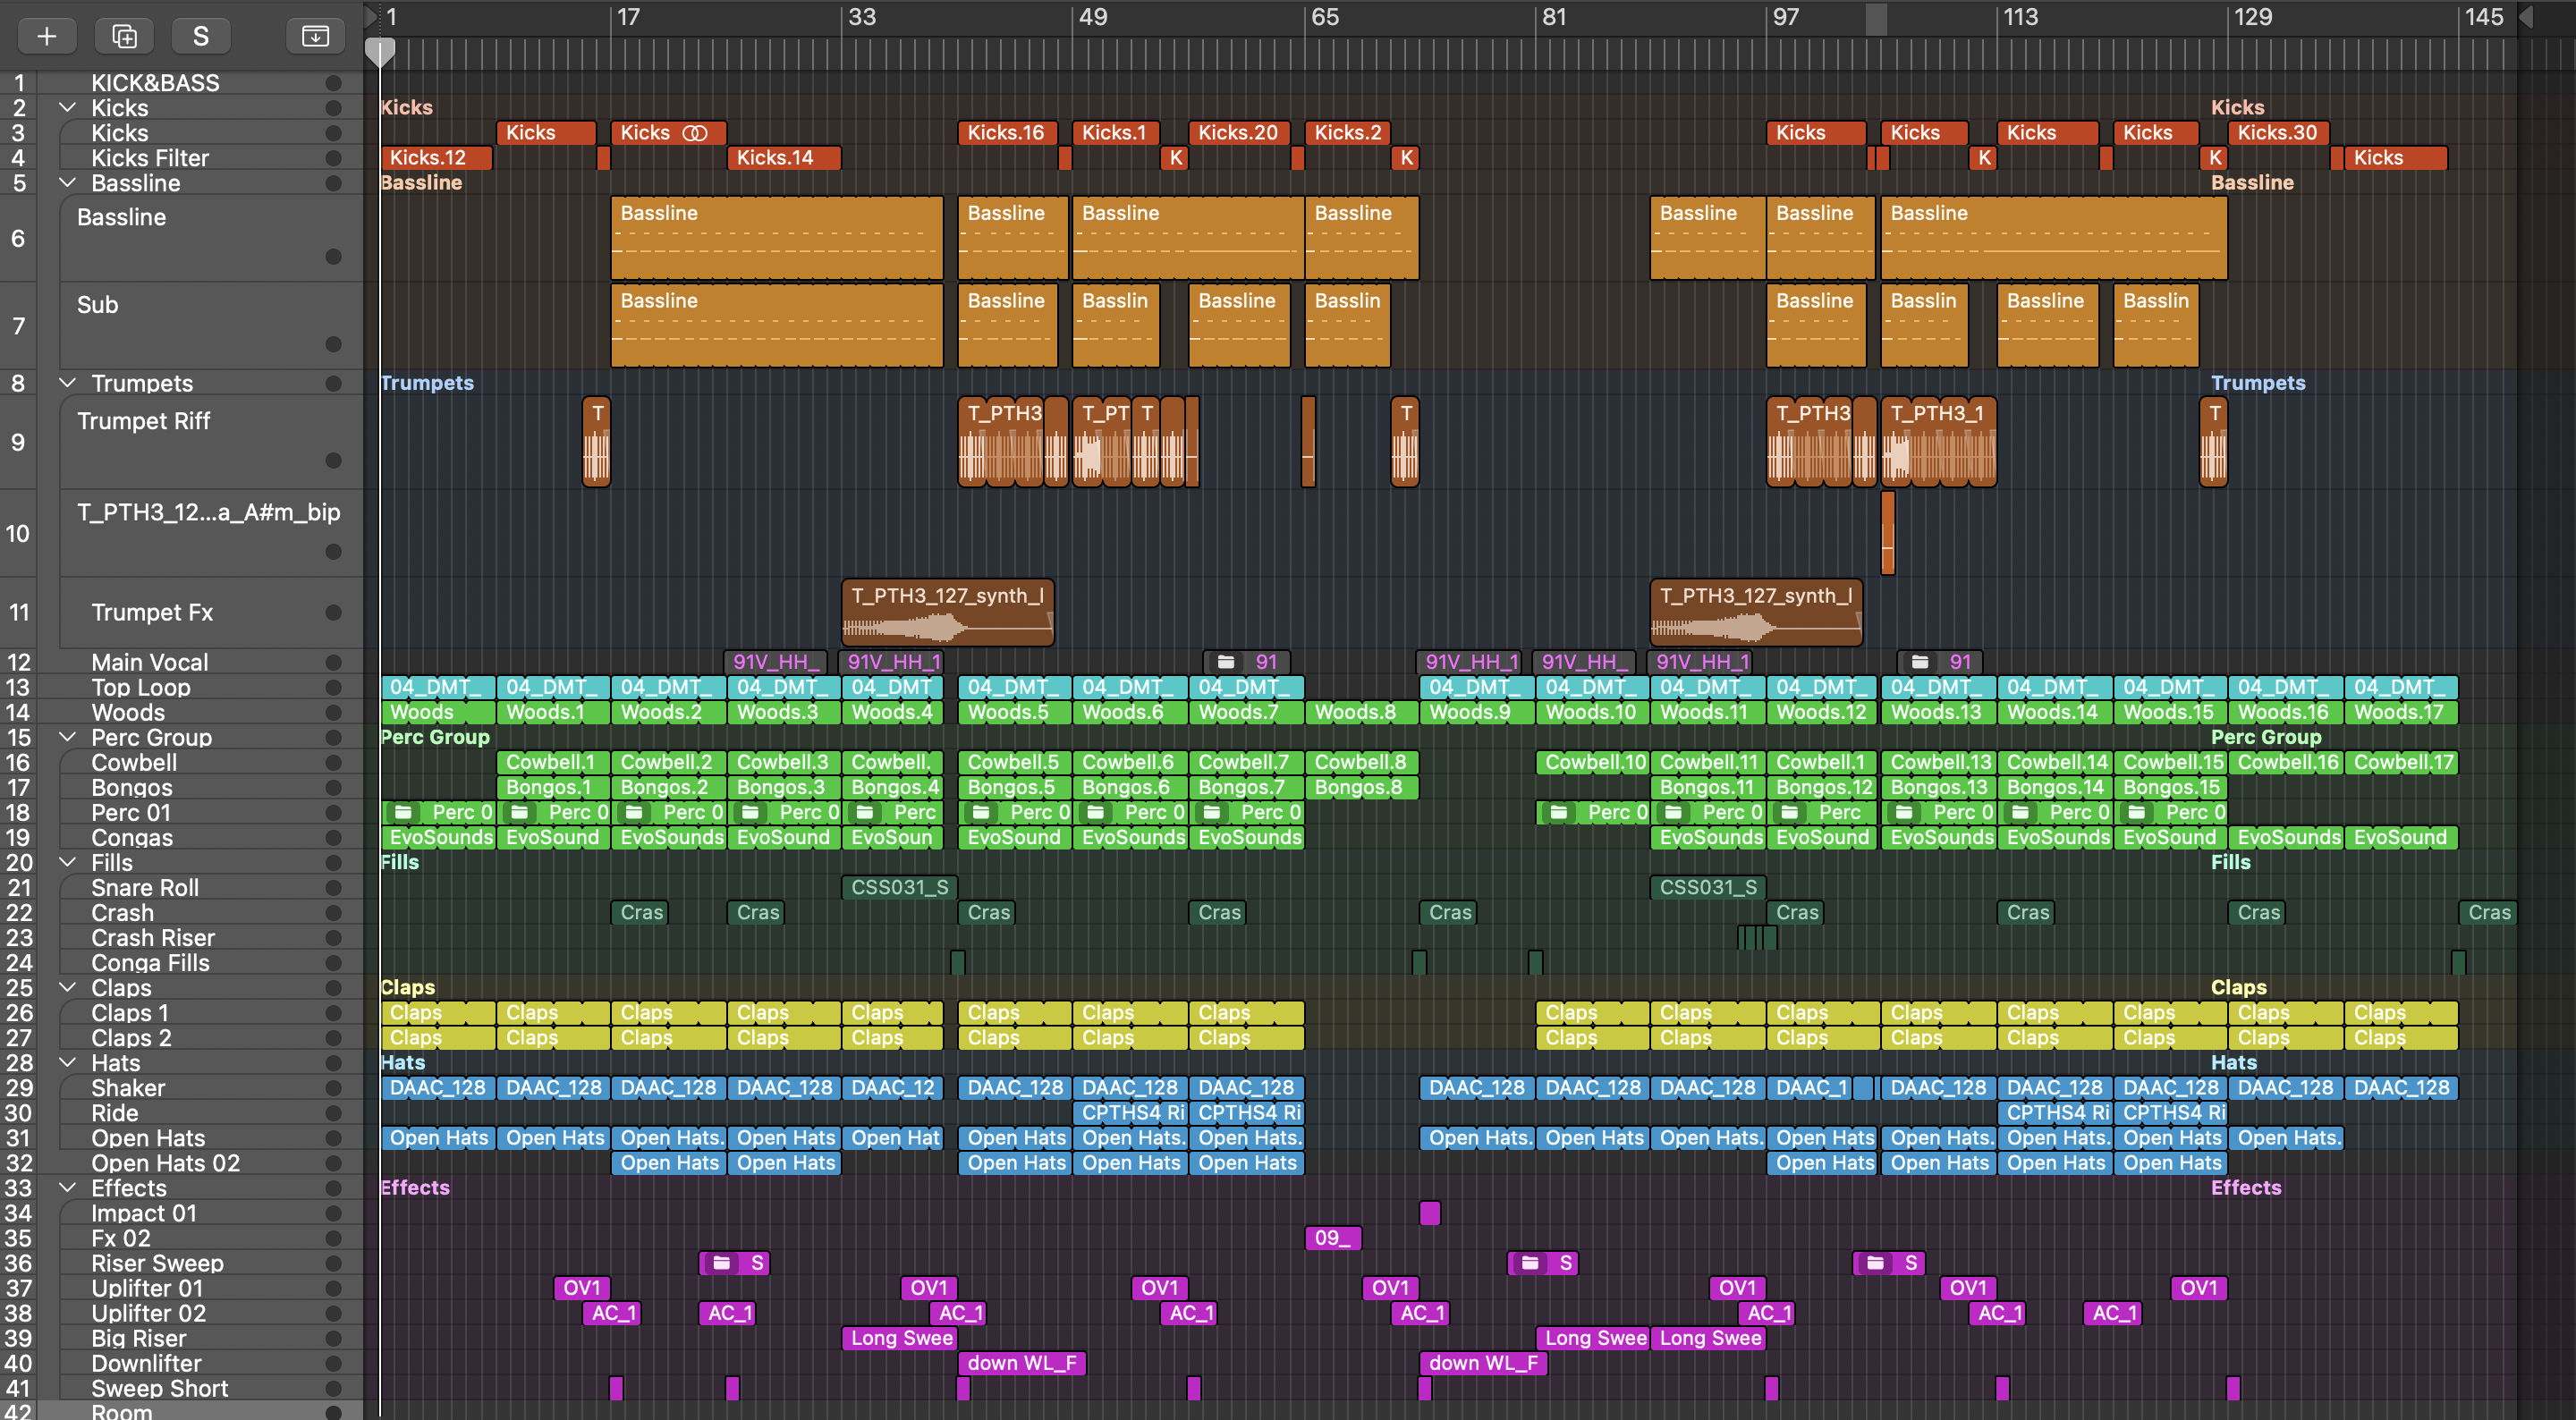Image resolution: width=2576 pixels, height=1420 pixels.
Task: Toggle the Trumpet Riff track dot
Action: point(334,460)
